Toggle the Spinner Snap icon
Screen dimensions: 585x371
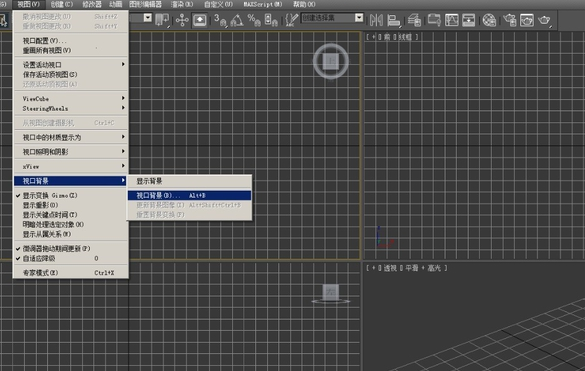click(271, 20)
